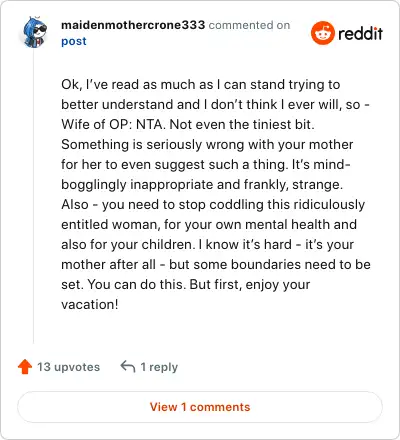The image size is (400, 440).
Task: Open the maidenmothercrone333 username link
Action: tap(133, 25)
